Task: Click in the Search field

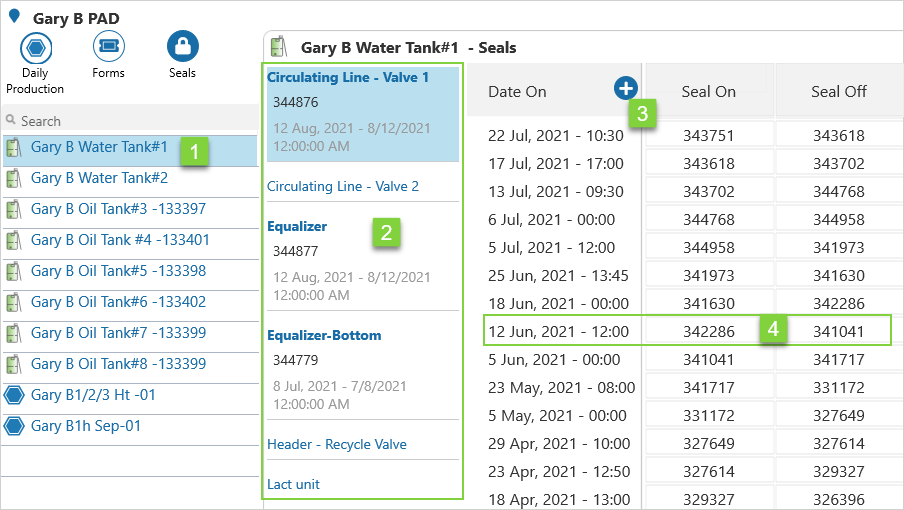Action: (x=130, y=121)
